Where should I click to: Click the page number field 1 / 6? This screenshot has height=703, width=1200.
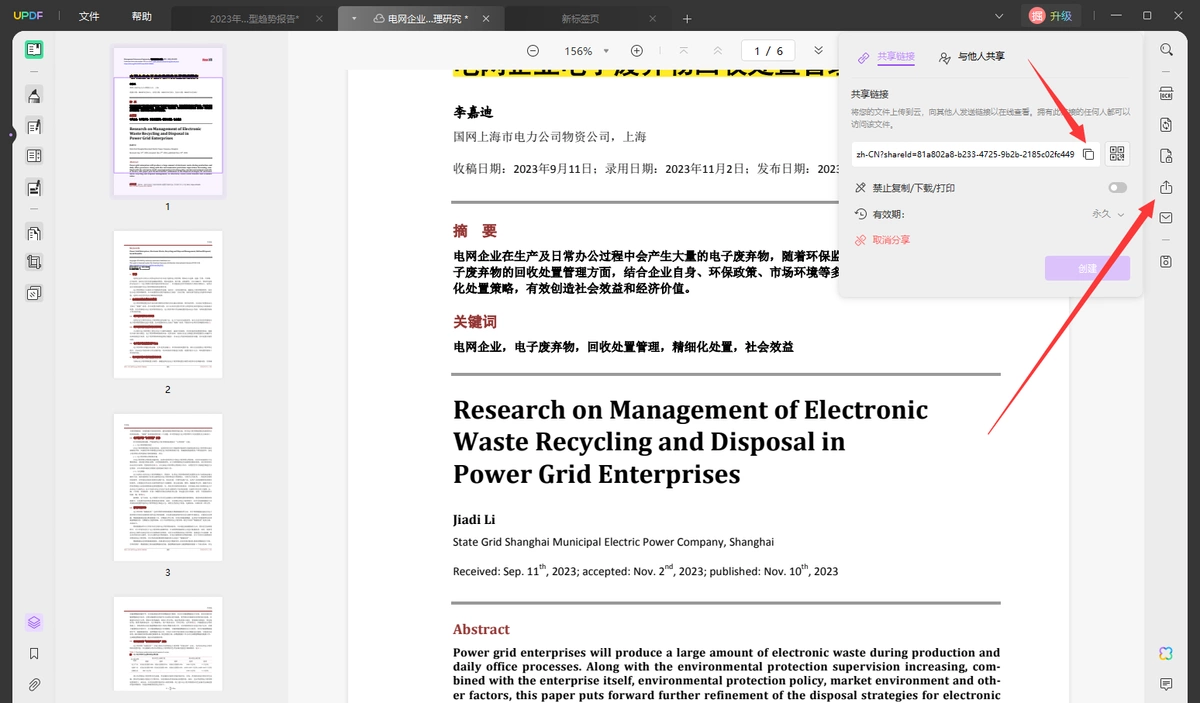(768, 51)
